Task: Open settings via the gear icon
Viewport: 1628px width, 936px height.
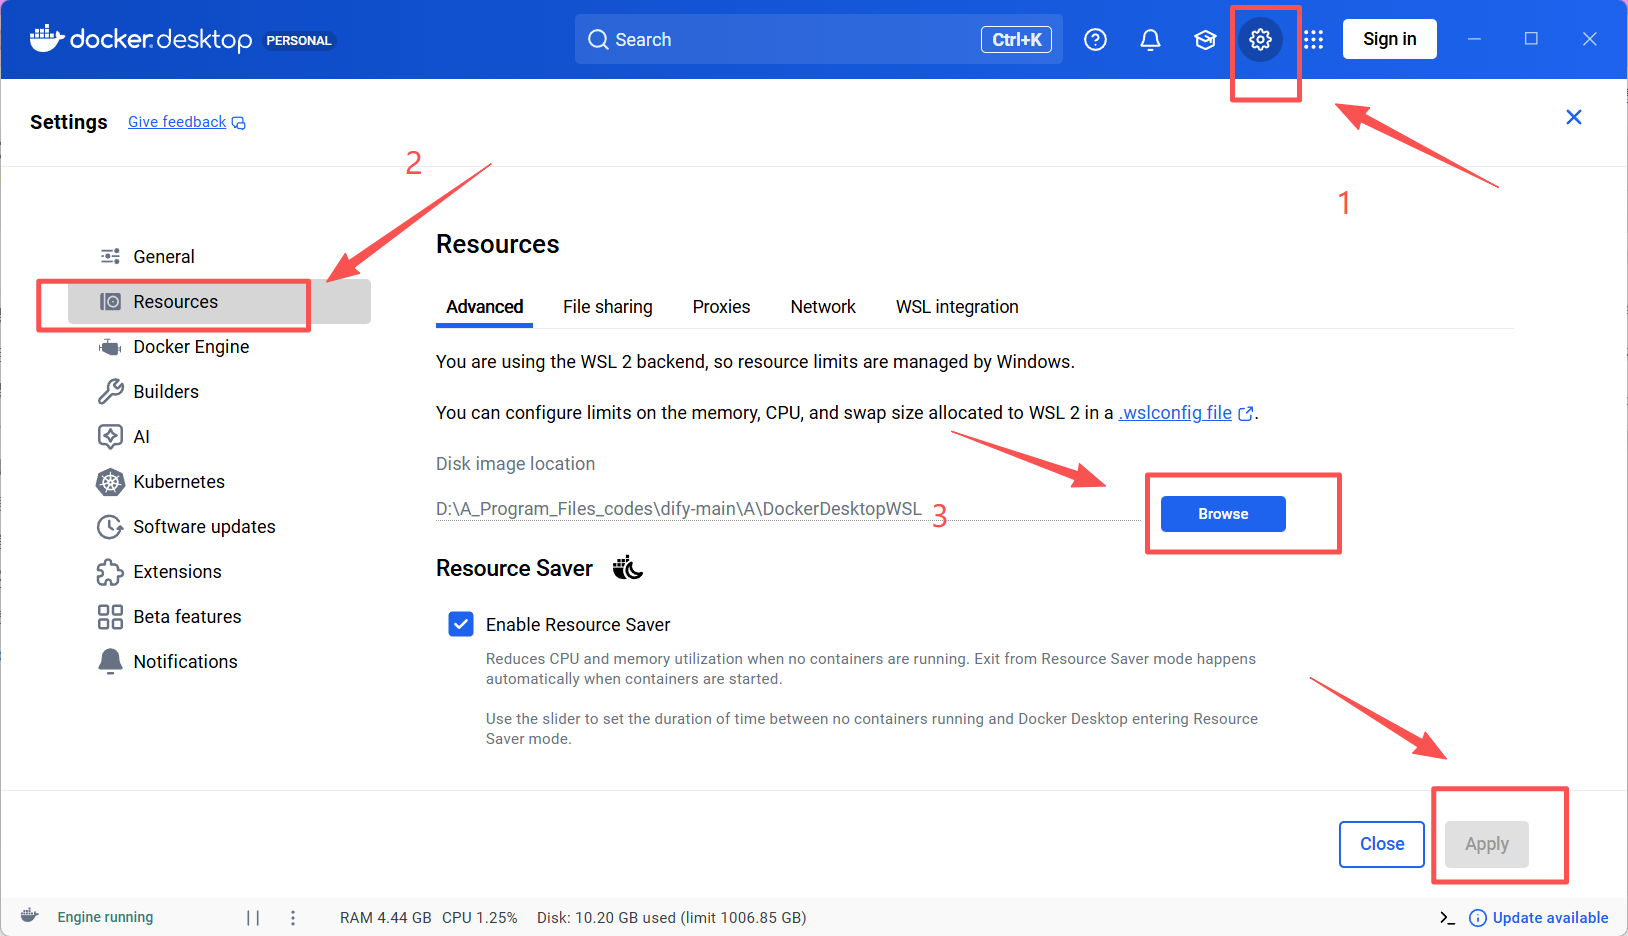Action: (1260, 39)
